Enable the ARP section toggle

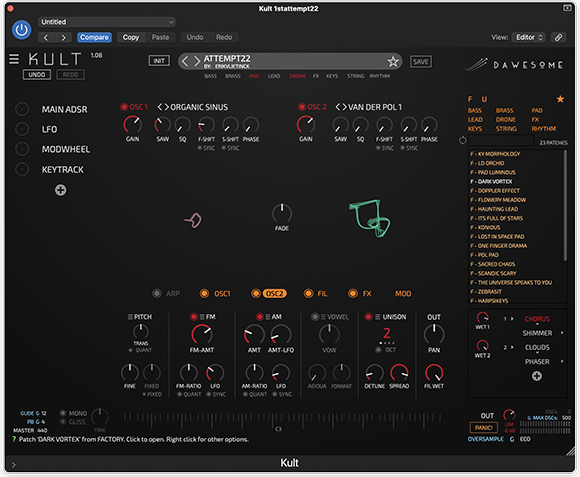pos(157,293)
